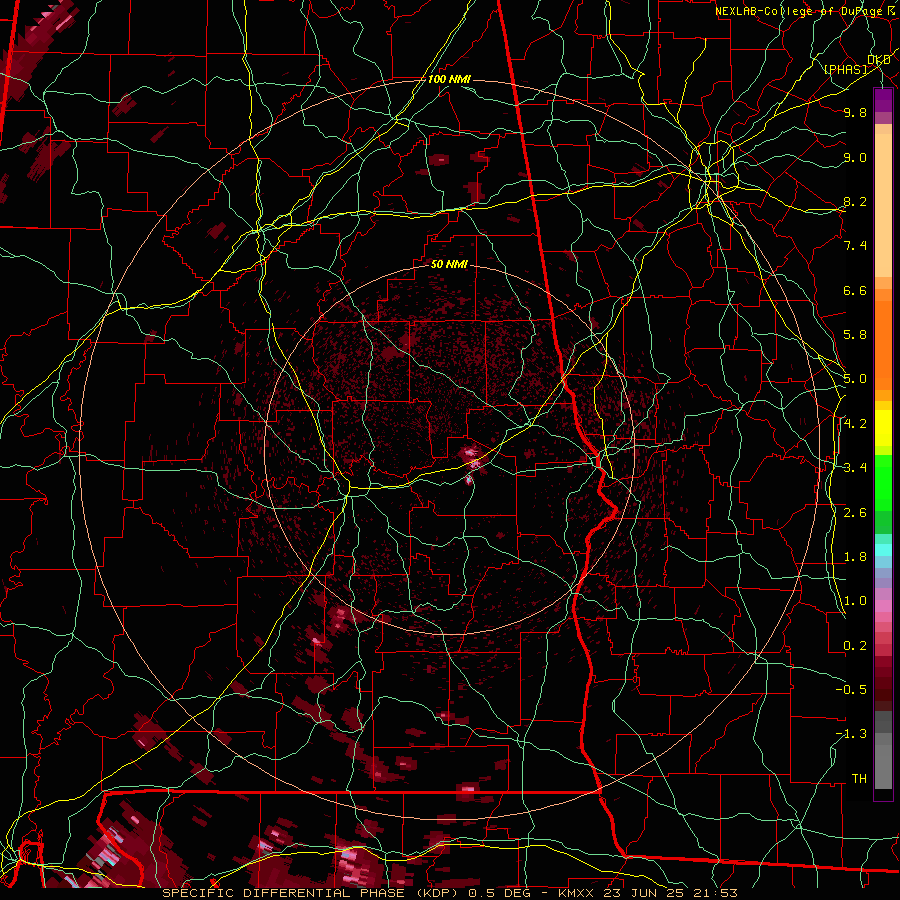Image resolution: width=900 pixels, height=900 pixels.
Task: Click the [PHAS] unit label above color bar
Action: tap(845, 70)
